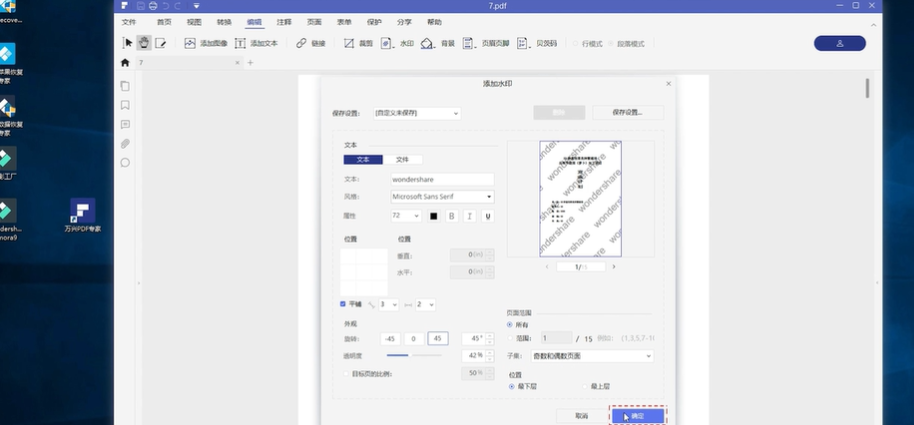
Task: Click the 确定 OK button
Action: tap(638, 416)
